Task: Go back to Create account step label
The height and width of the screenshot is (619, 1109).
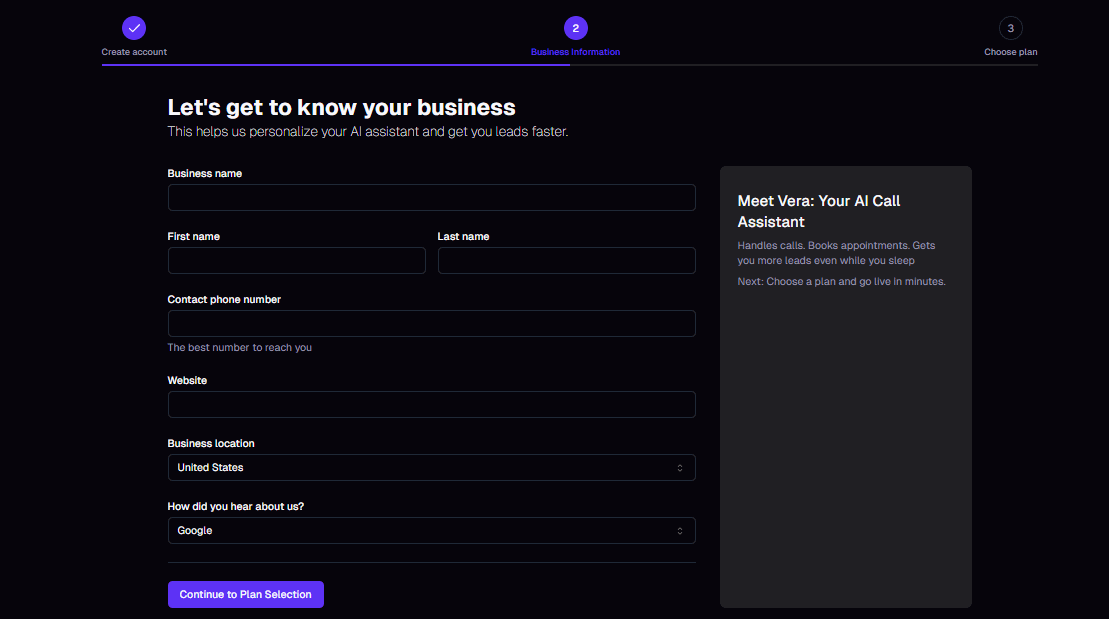Action: 134,52
